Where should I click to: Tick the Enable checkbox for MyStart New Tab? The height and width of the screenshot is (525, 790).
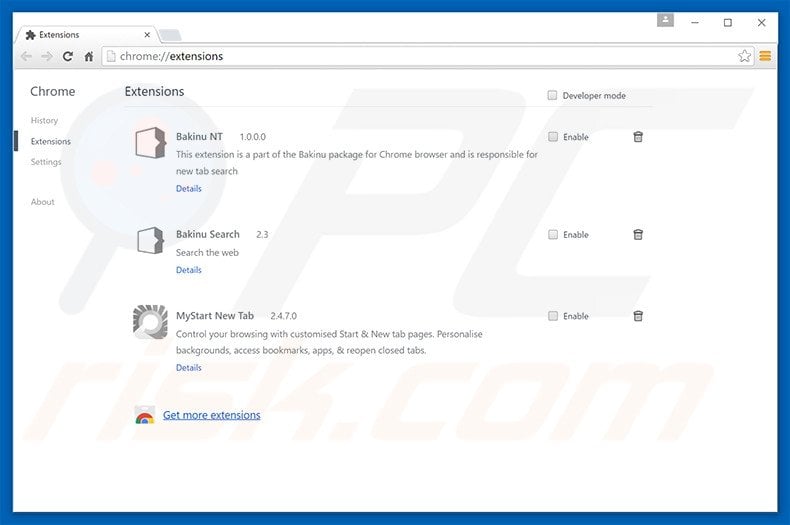(x=553, y=316)
